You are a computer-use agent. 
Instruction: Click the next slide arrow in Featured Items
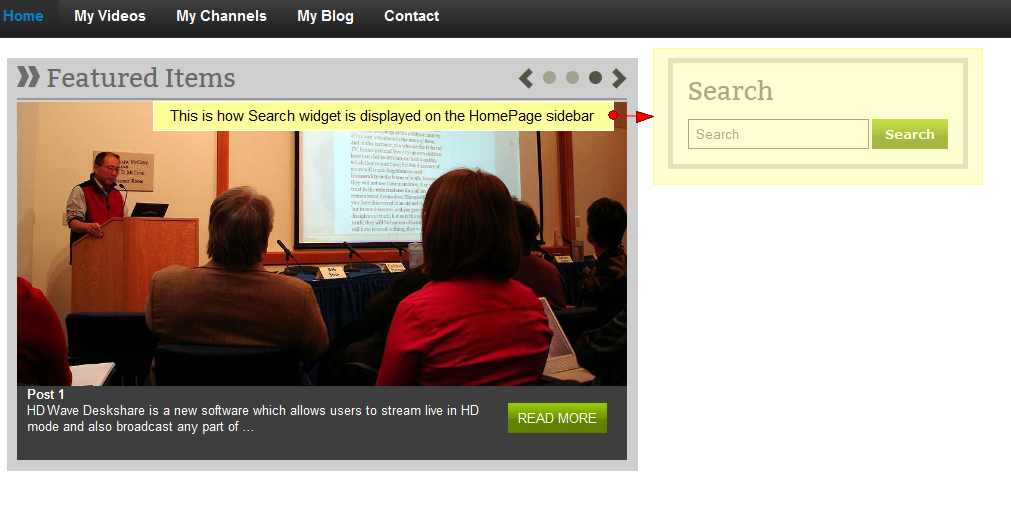pos(619,78)
